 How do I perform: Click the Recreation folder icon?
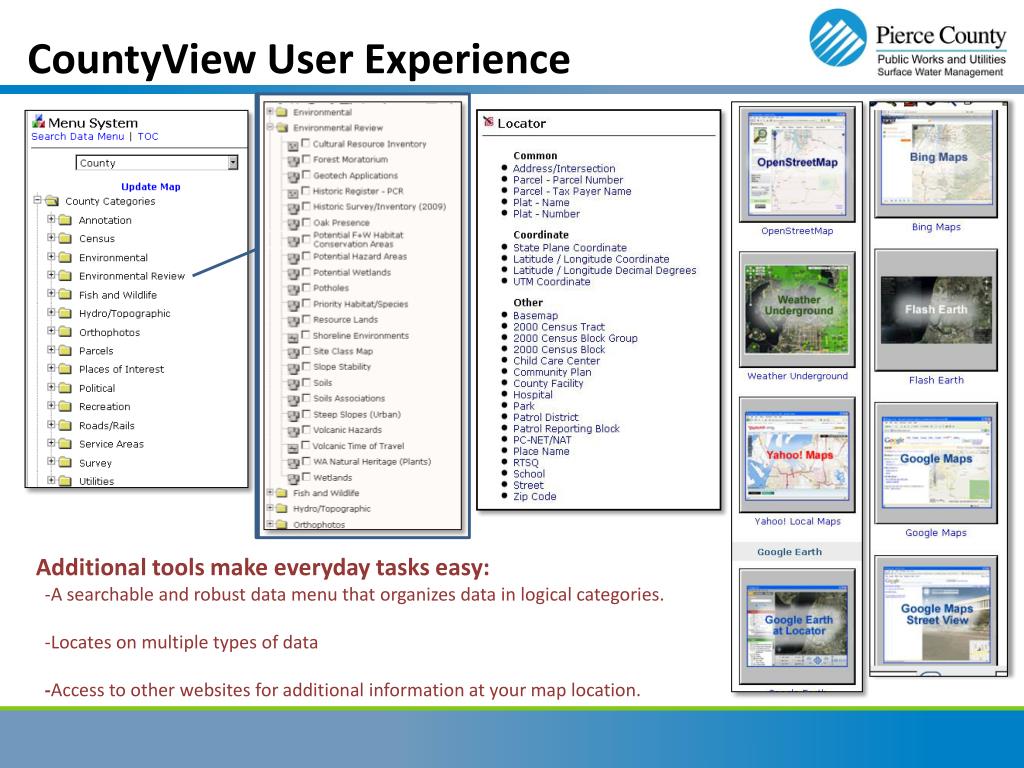point(65,406)
